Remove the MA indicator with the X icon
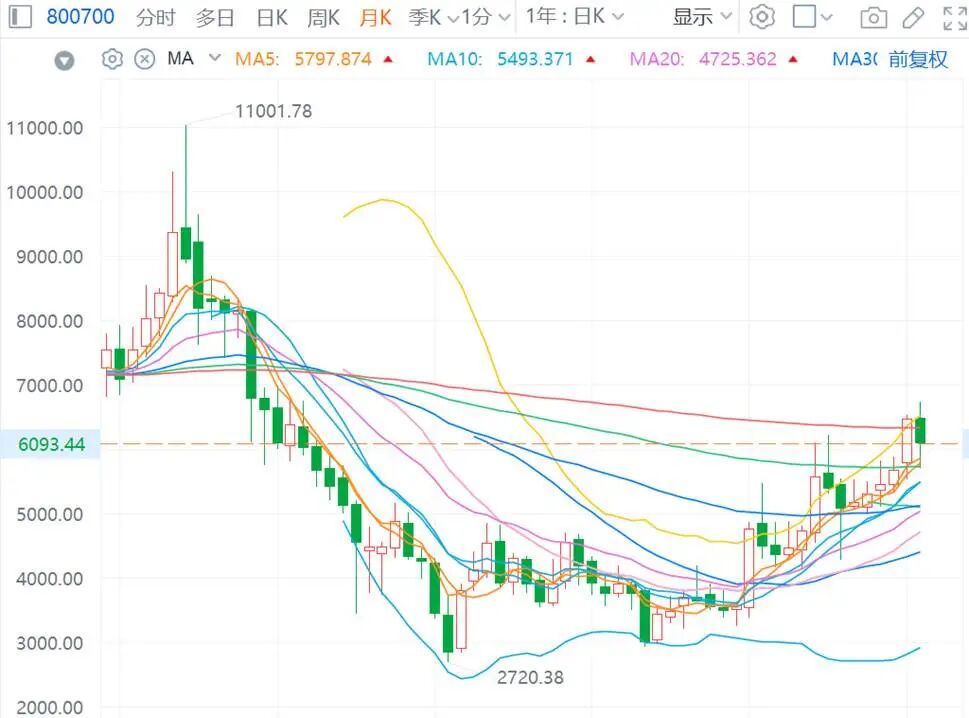Image resolution: width=969 pixels, height=718 pixels. (x=145, y=59)
